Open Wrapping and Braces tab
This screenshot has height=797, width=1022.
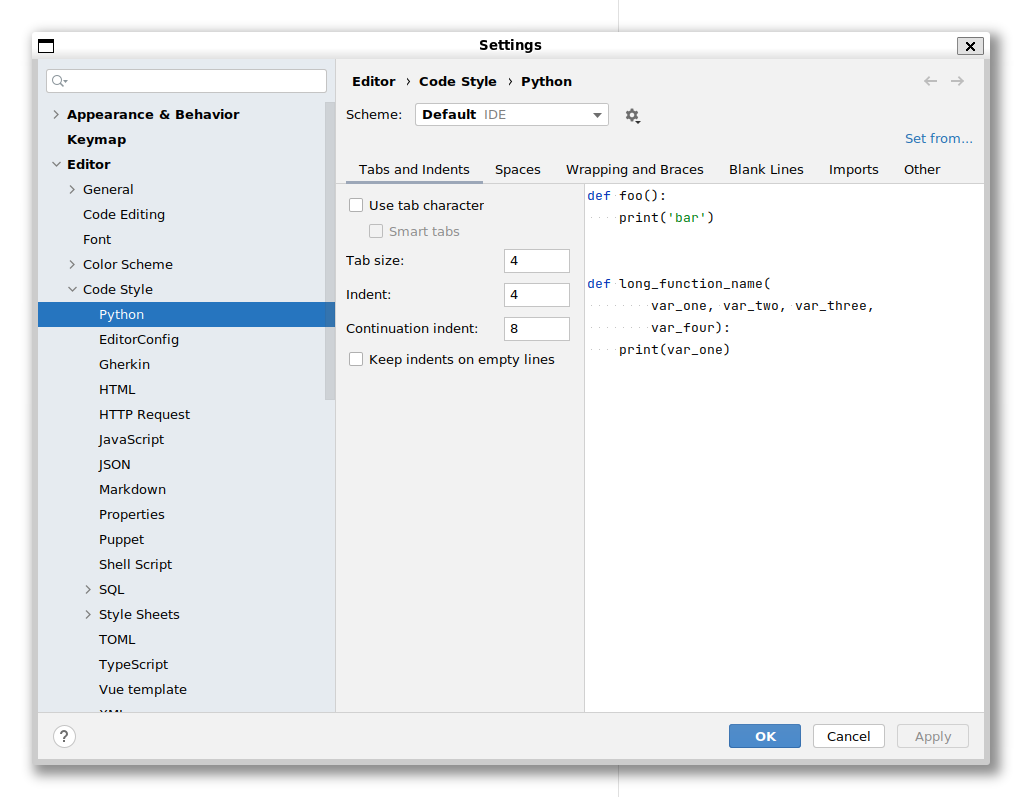click(635, 169)
